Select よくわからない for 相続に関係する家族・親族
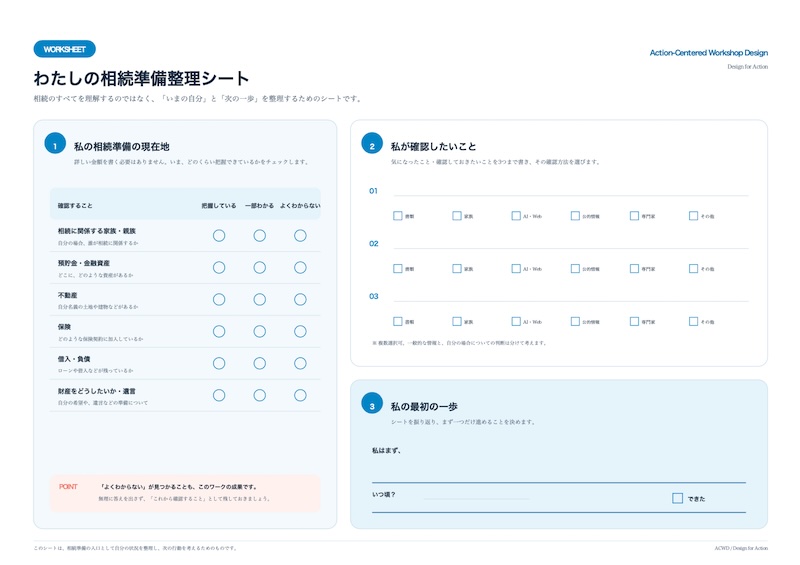Screen dimensions: 800x565 300,235
